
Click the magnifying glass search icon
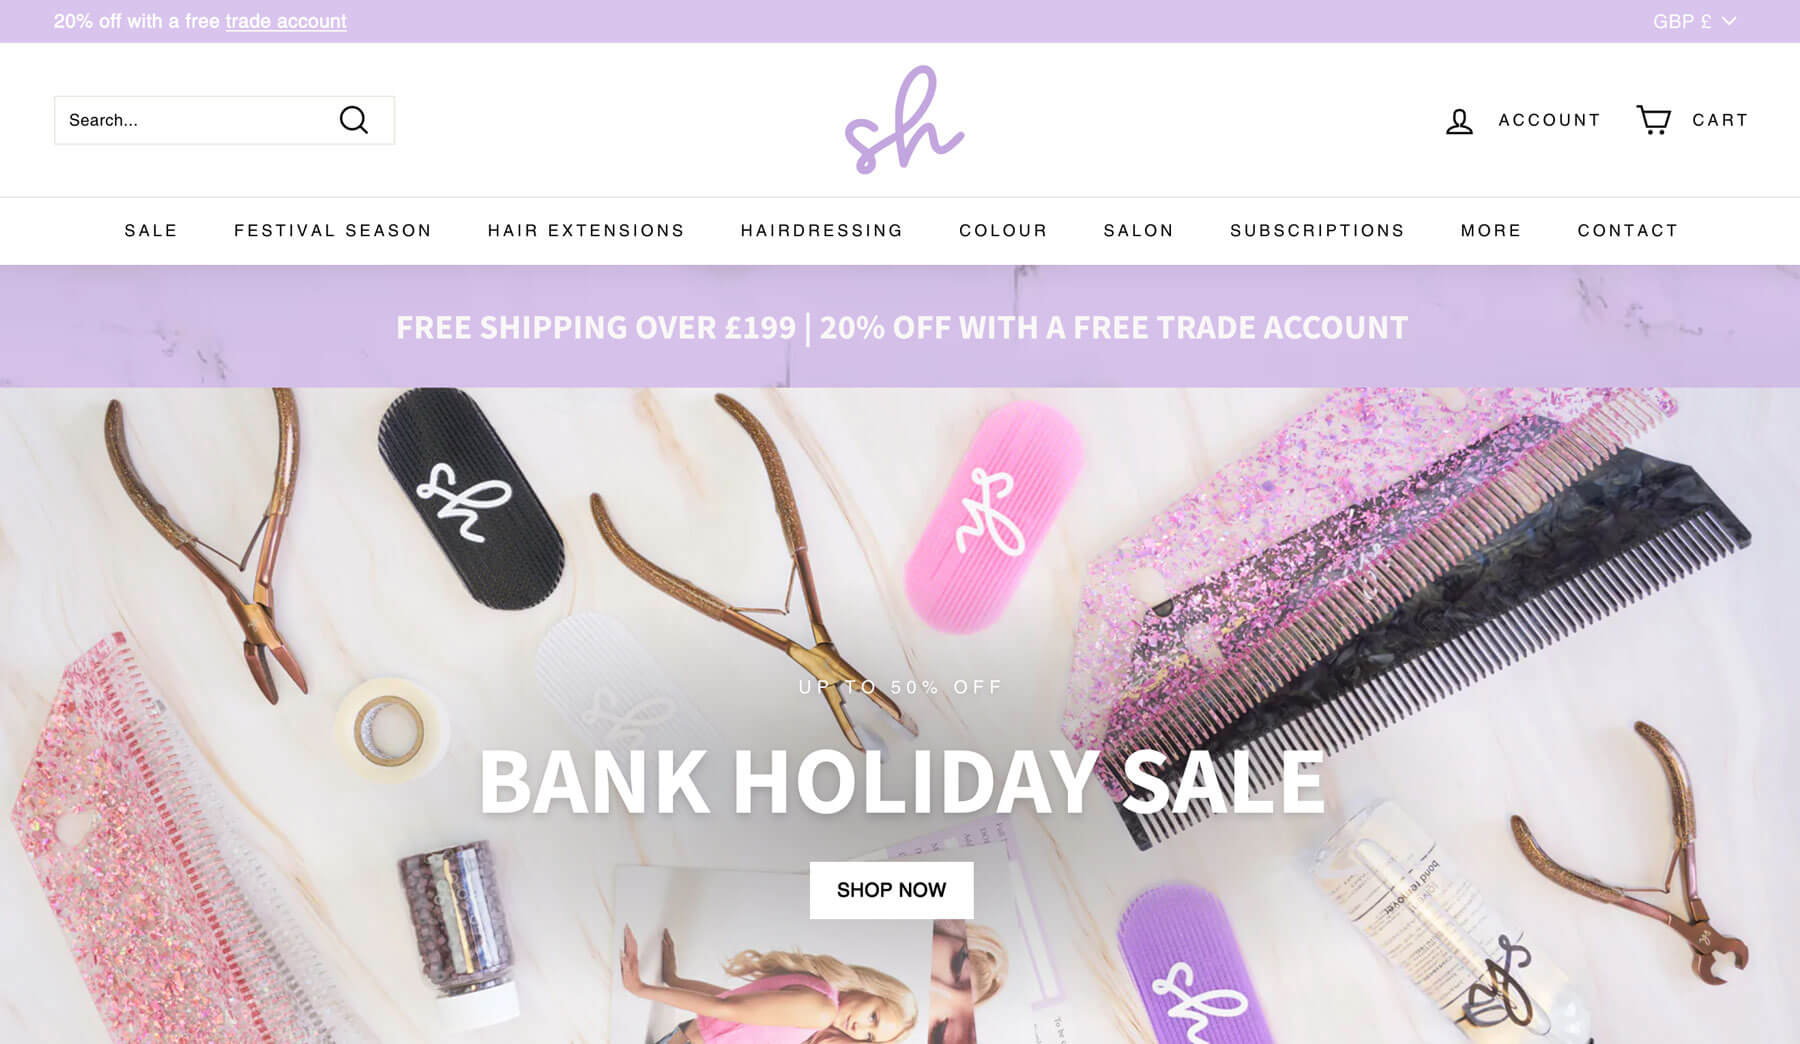click(354, 120)
